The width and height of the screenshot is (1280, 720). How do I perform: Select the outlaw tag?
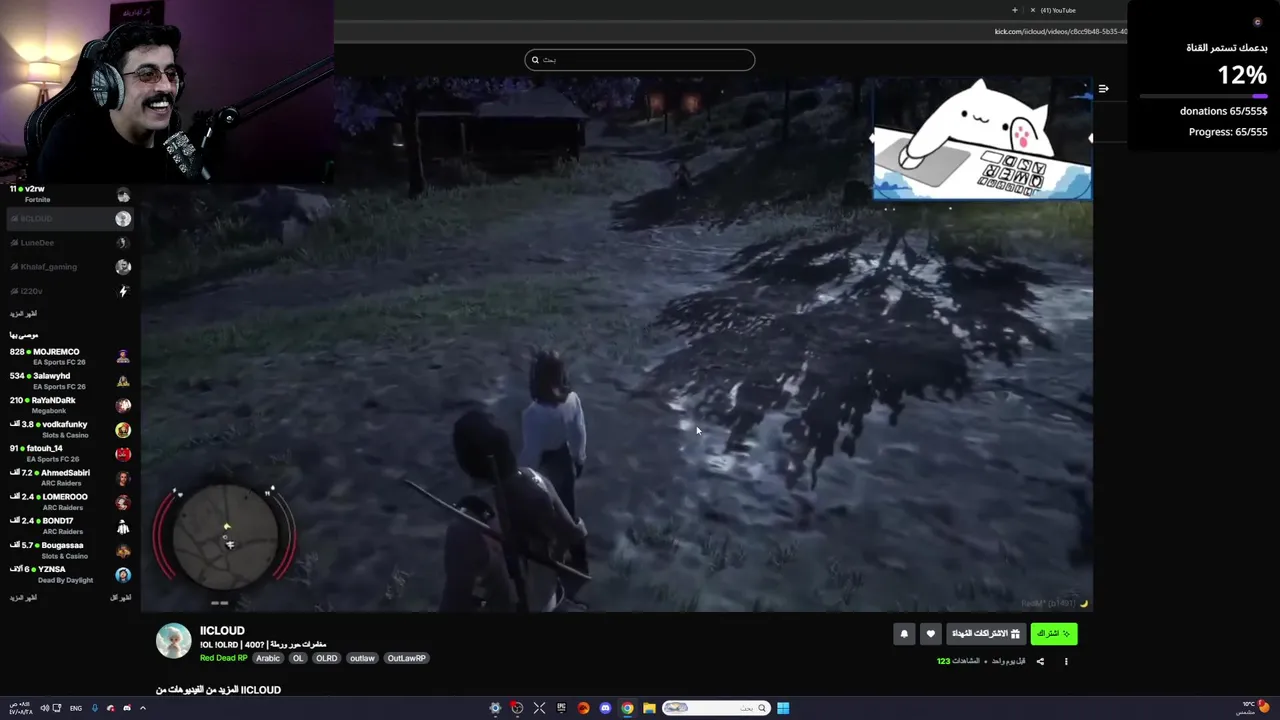362,658
